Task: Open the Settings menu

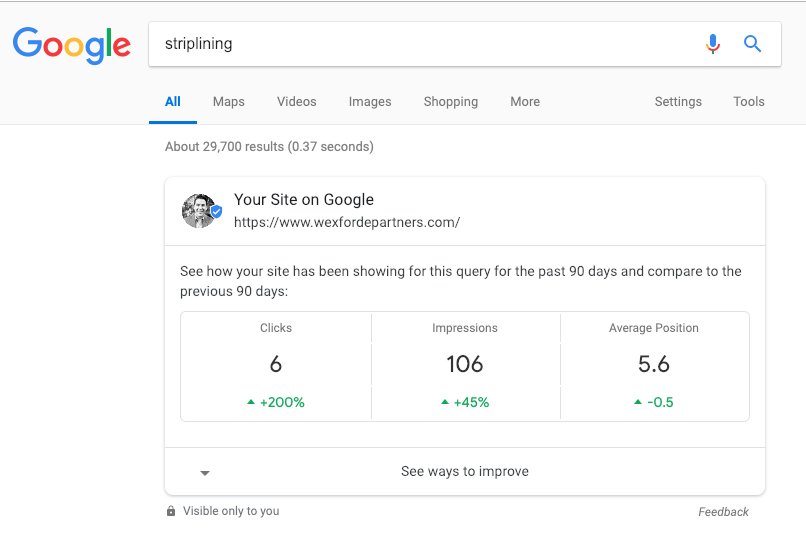Action: coord(678,102)
